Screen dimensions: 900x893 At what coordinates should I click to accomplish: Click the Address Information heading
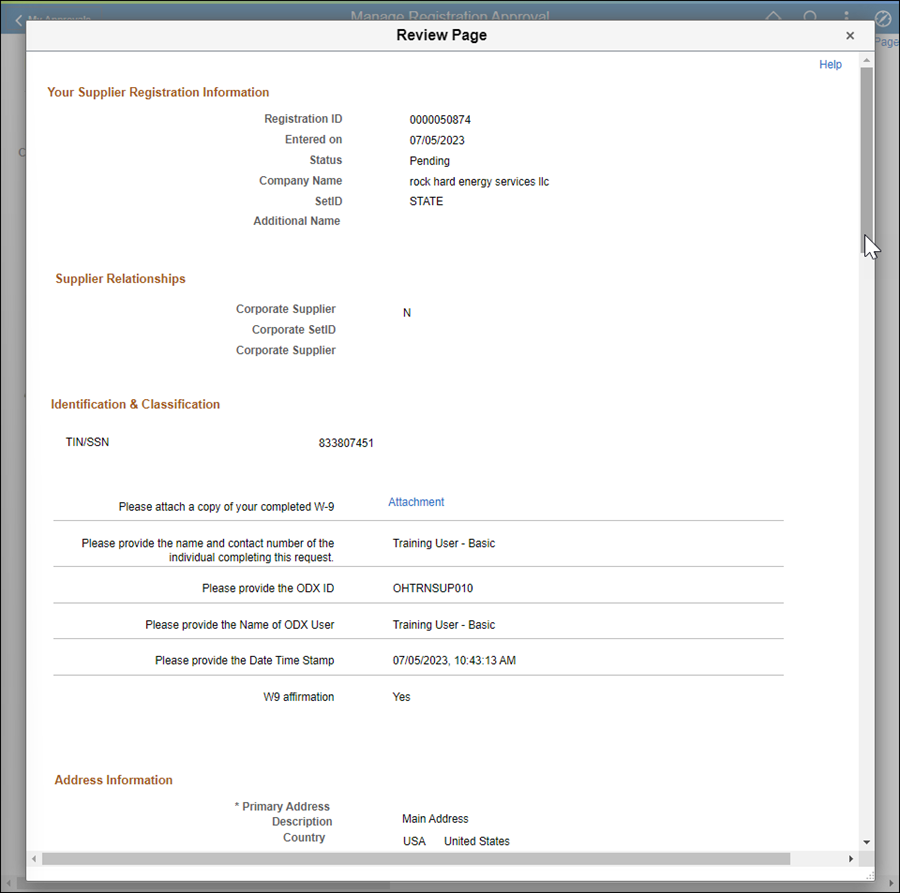coord(114,780)
